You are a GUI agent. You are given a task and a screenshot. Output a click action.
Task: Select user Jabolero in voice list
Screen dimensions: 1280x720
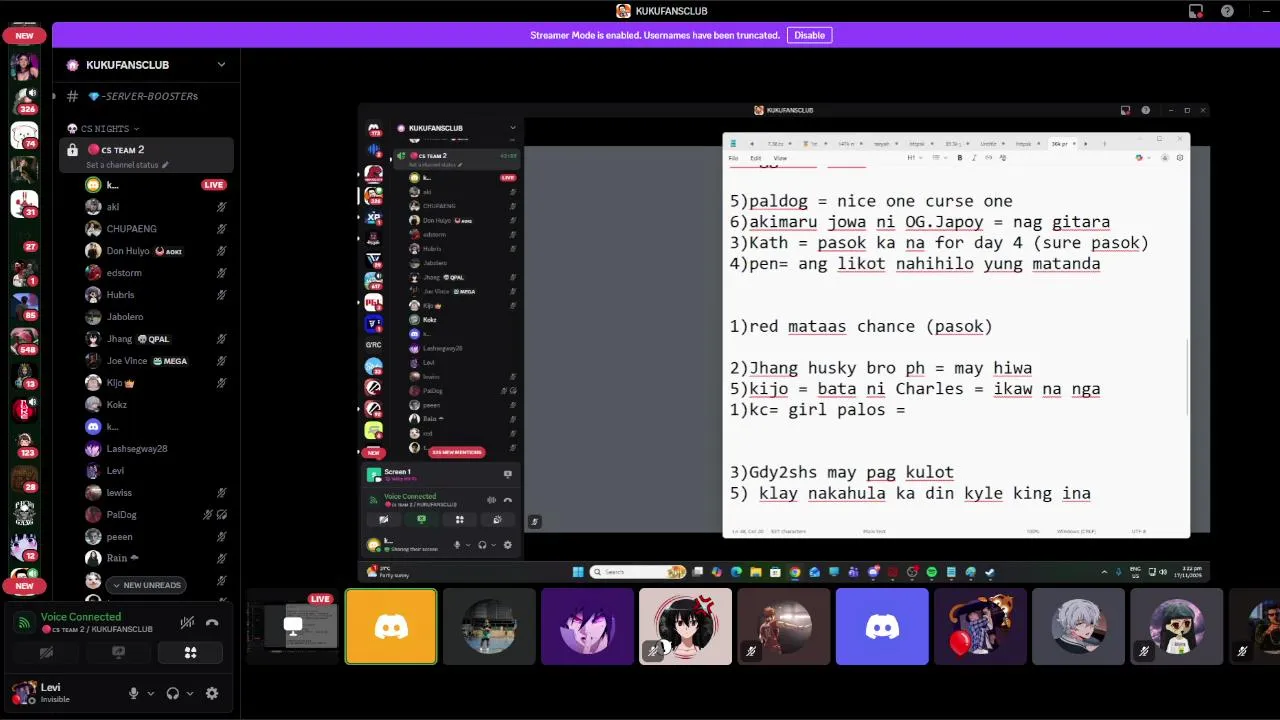click(156, 317)
